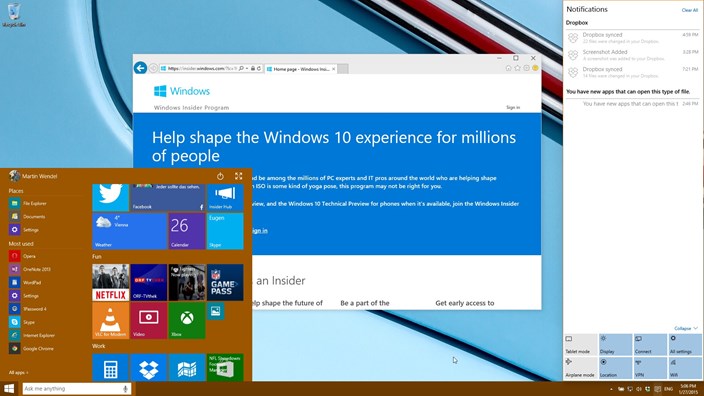The image size is (704, 396).
Task: Click the Ask me anything search box
Action: tap(77, 389)
